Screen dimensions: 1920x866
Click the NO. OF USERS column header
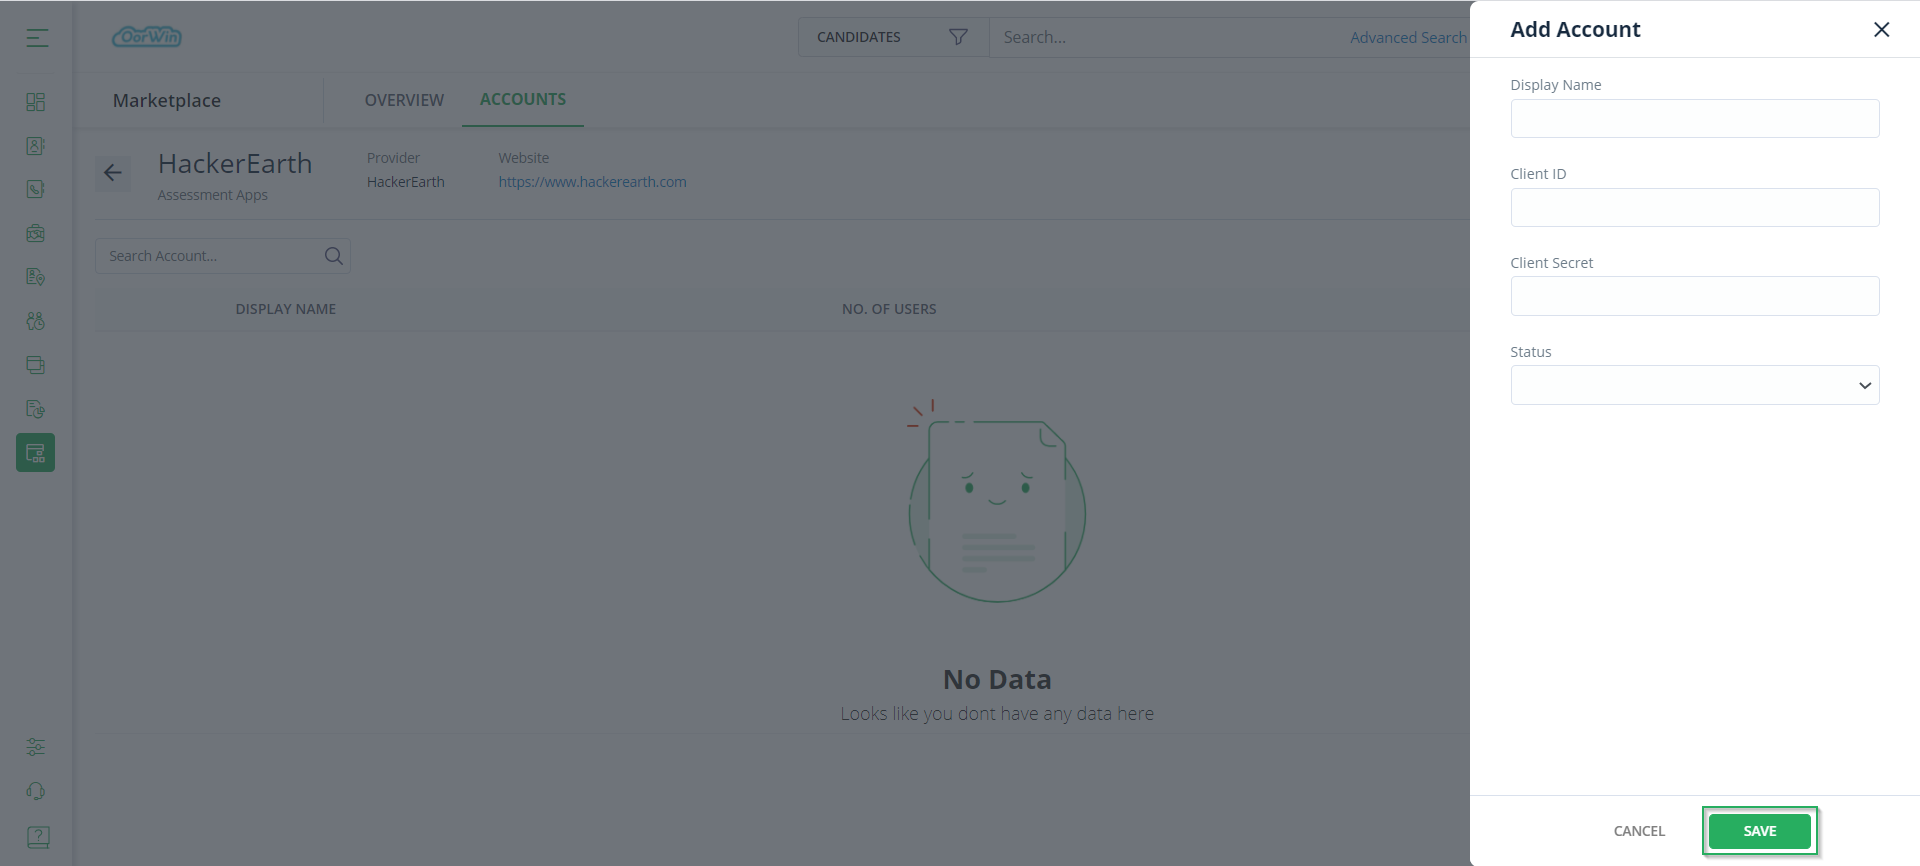889,309
